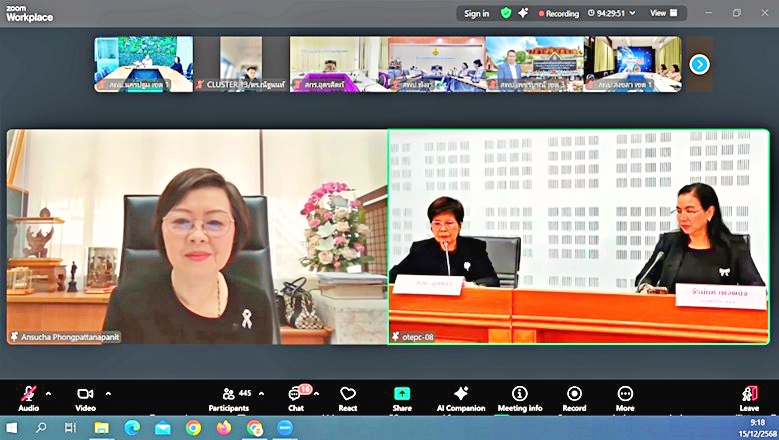Open the View layout menu

(663, 13)
